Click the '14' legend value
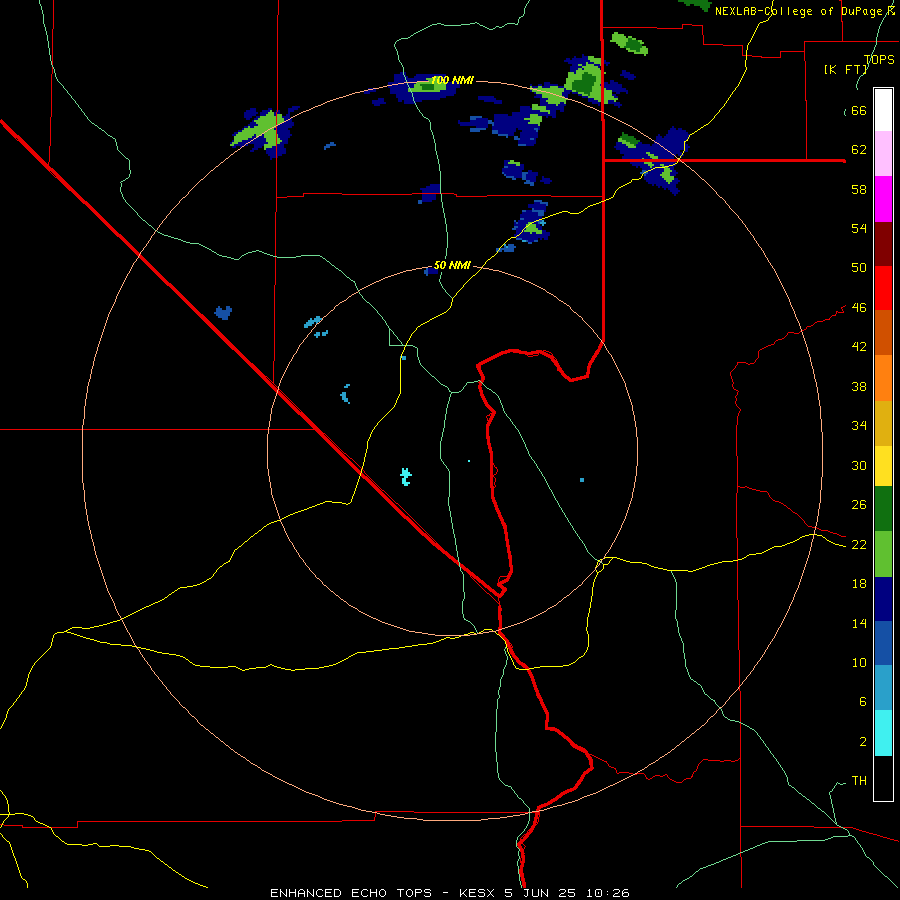Viewport: 900px width, 900px height. tap(859, 623)
